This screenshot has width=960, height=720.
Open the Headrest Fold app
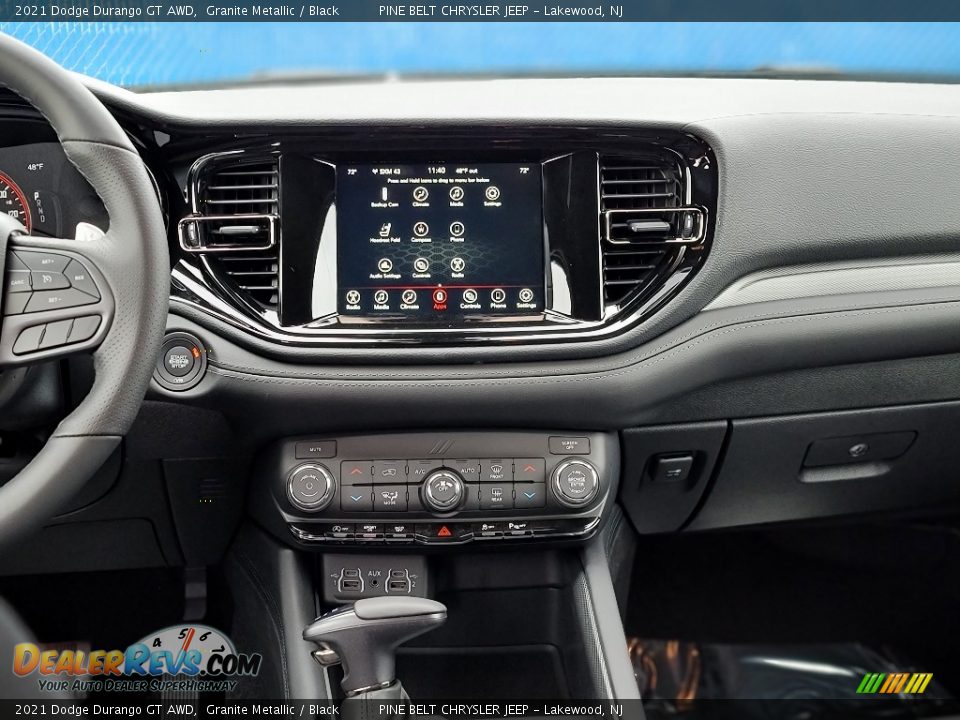(x=384, y=233)
